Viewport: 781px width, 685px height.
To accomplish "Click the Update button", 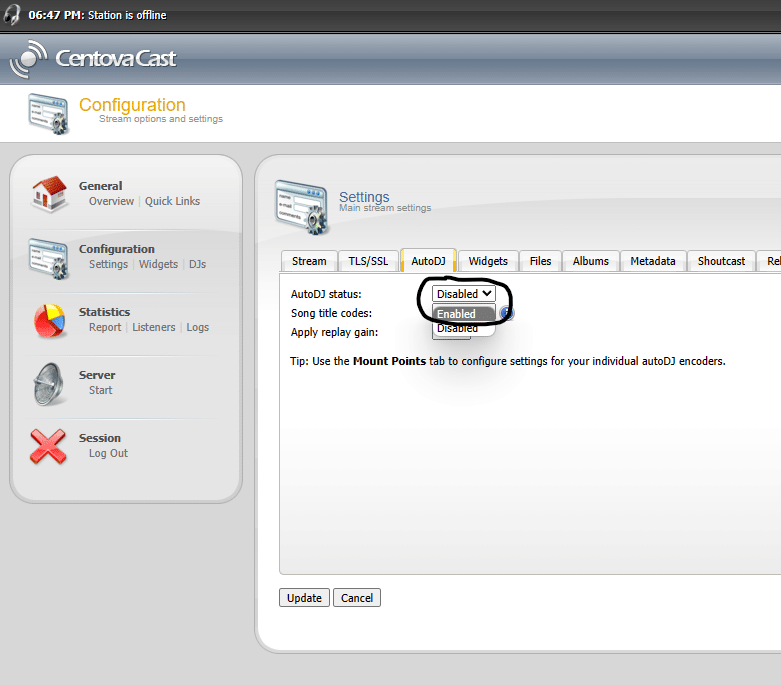I will tap(304, 598).
